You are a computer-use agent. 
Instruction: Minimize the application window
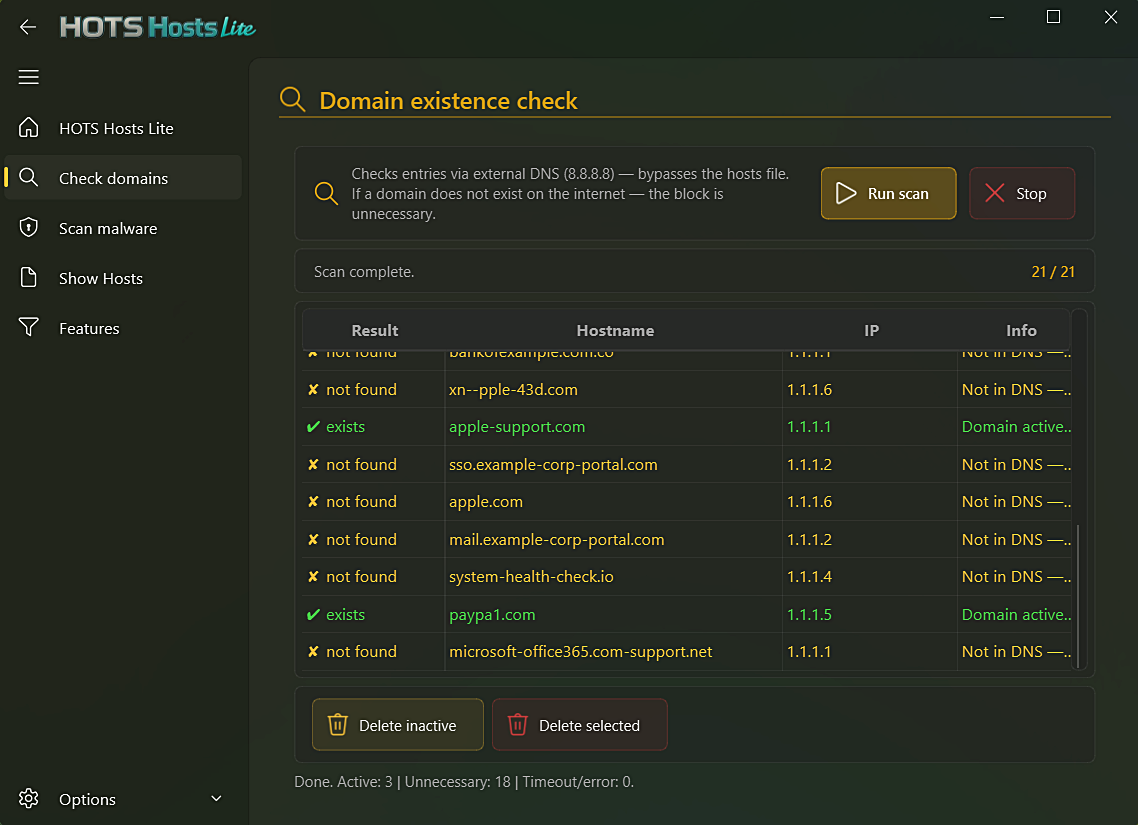pyautogui.click(x=996, y=17)
